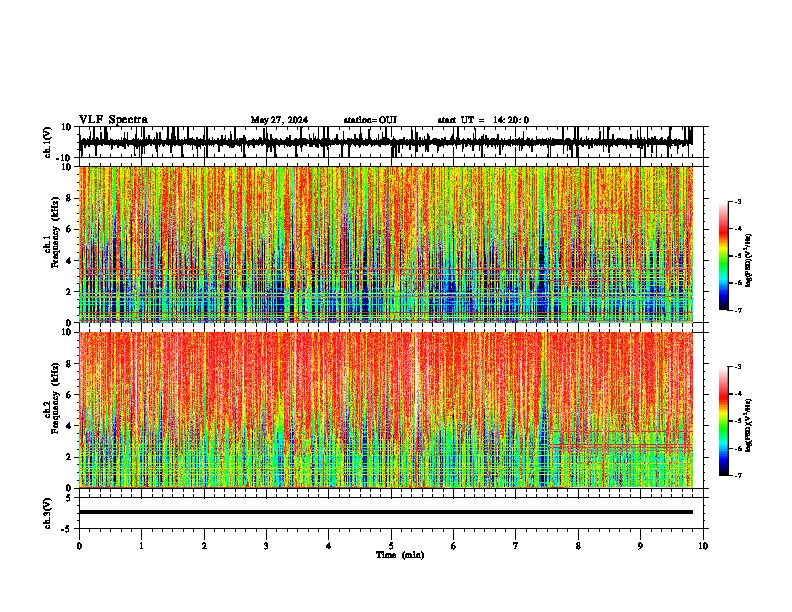Image resolution: width=792 pixels, height=612 pixels.
Task: Click time axis tick label "7"
Action: pyautogui.click(x=516, y=546)
